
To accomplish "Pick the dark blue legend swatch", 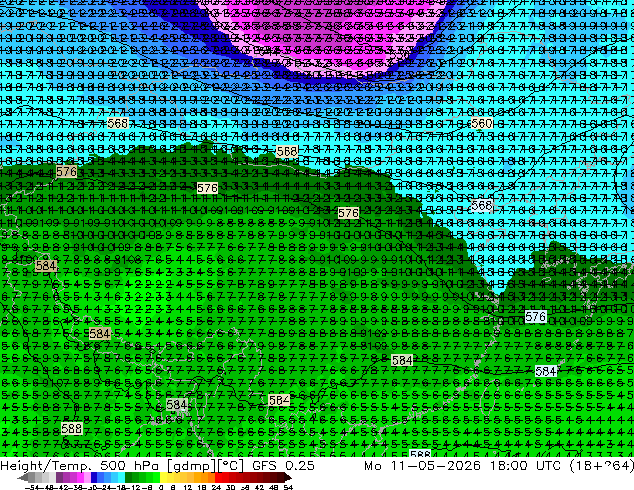I will point(94,477).
